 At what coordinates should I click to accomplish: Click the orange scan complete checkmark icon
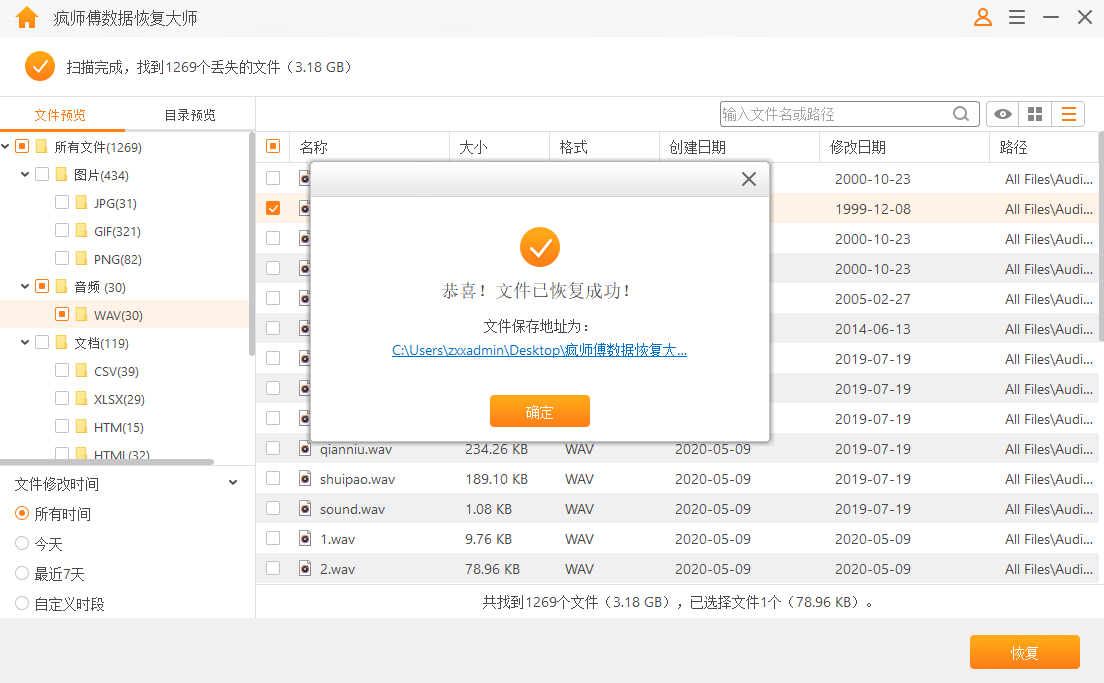coord(40,68)
